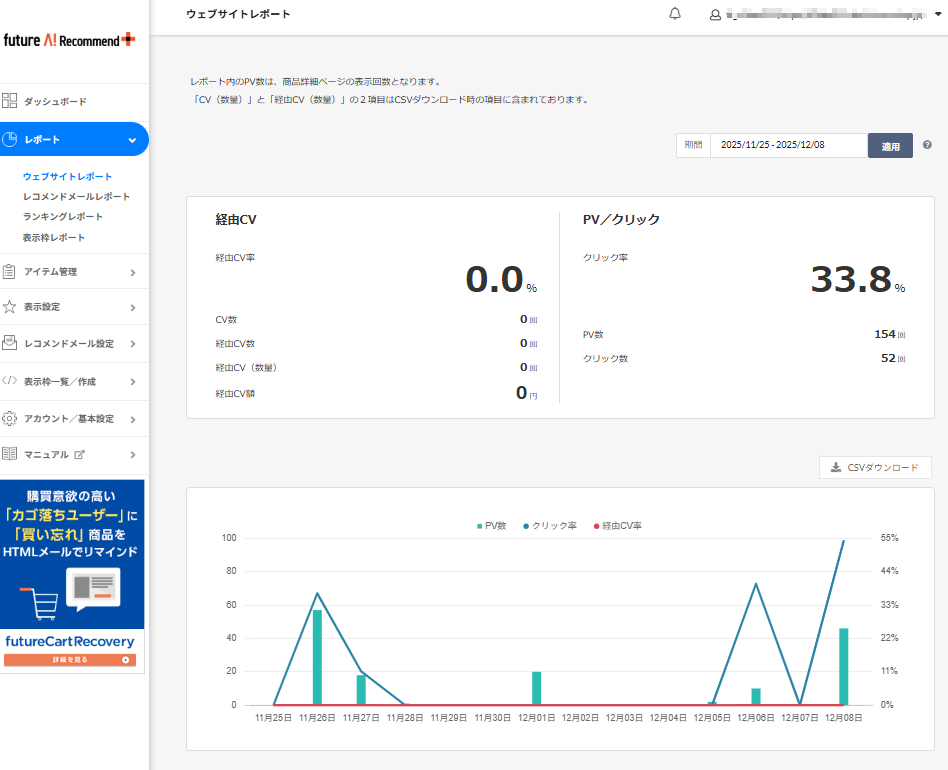
Task: Expand the マニュアル menu chevron
Action: pos(132,455)
